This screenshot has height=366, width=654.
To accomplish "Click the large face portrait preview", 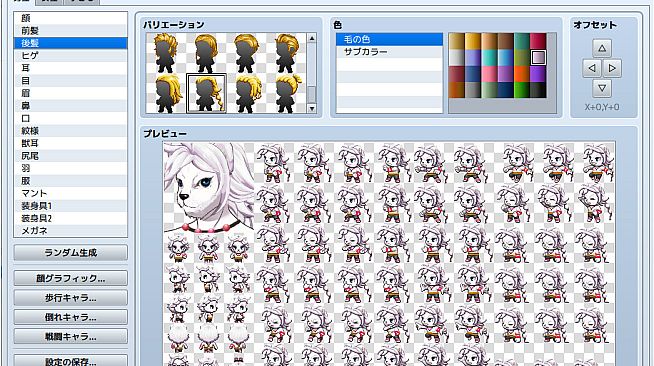I will point(209,187).
